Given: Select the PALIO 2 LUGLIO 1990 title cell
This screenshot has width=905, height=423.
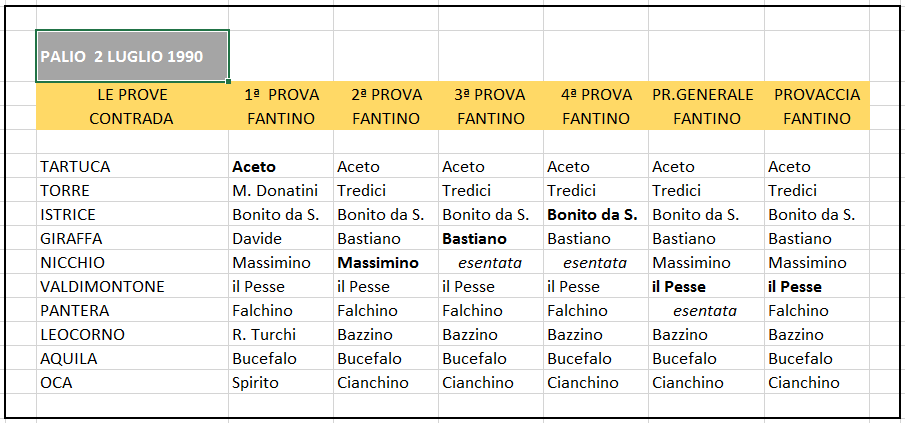Looking at the screenshot, I should tap(132, 56).
